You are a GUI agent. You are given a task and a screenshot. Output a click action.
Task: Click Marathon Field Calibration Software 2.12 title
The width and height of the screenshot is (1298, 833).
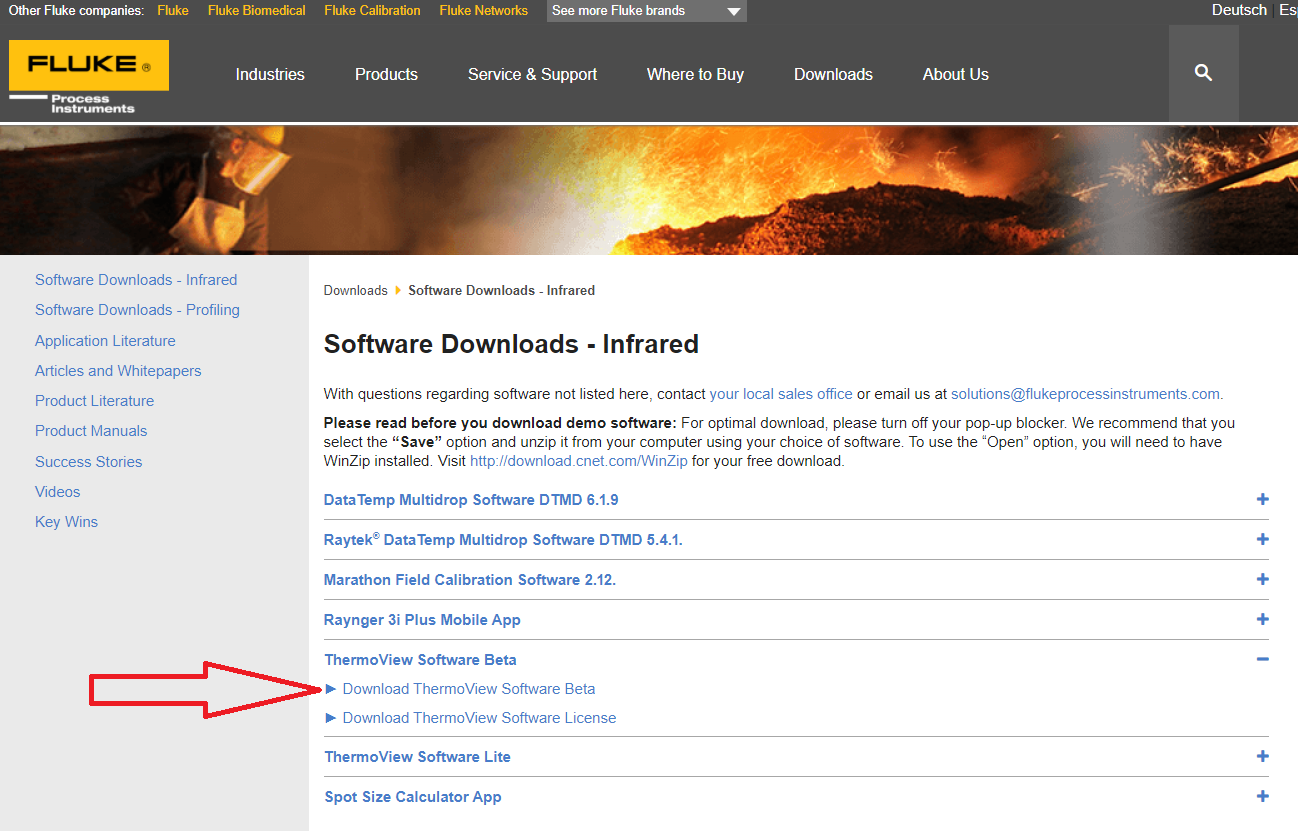(470, 580)
